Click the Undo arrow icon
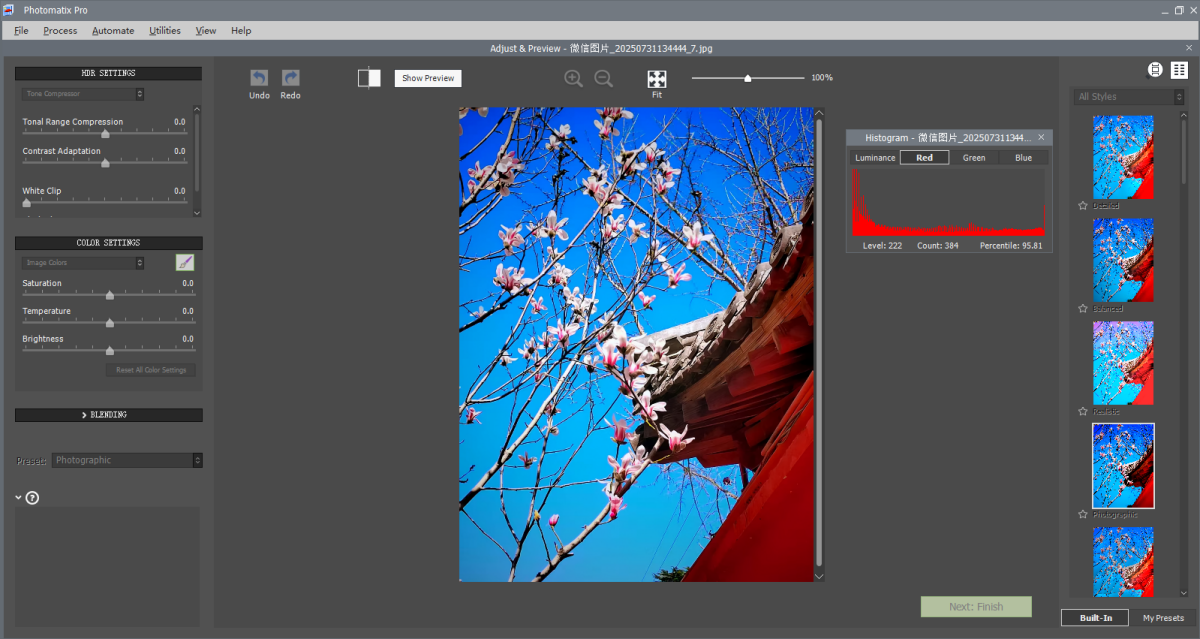The image size is (1200, 639). coord(259,78)
